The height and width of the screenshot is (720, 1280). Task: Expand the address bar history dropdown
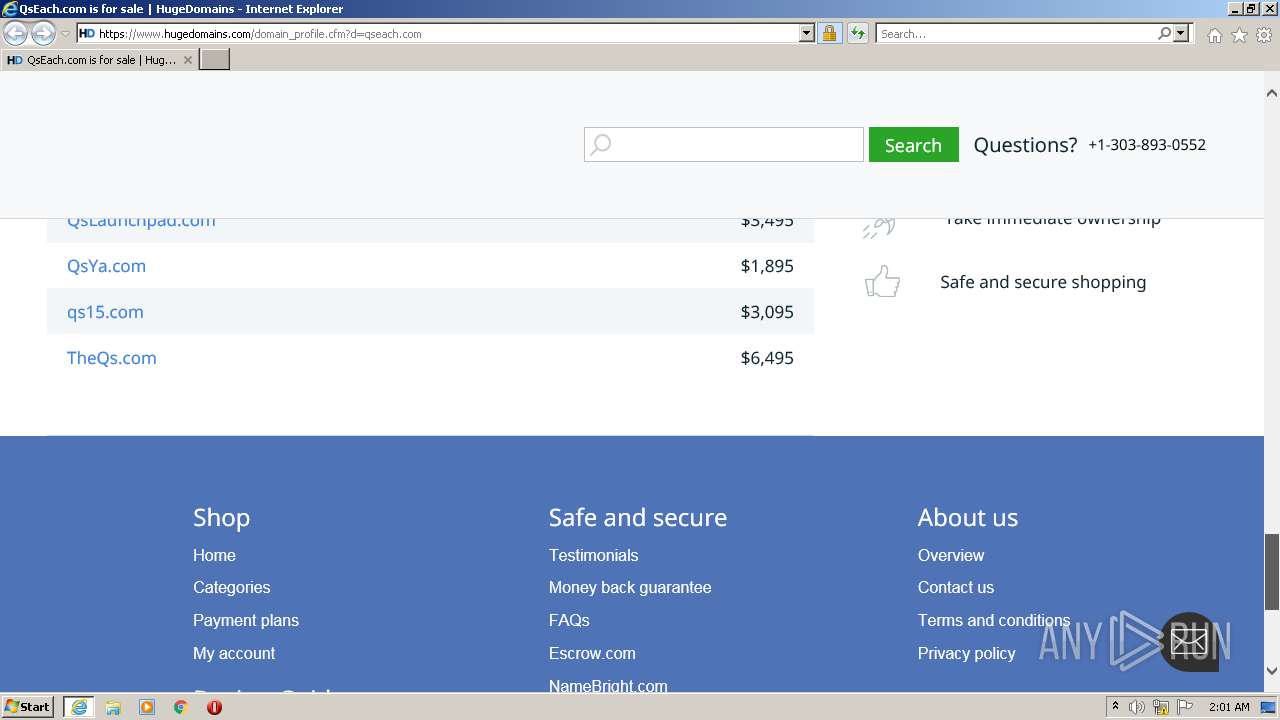click(807, 33)
